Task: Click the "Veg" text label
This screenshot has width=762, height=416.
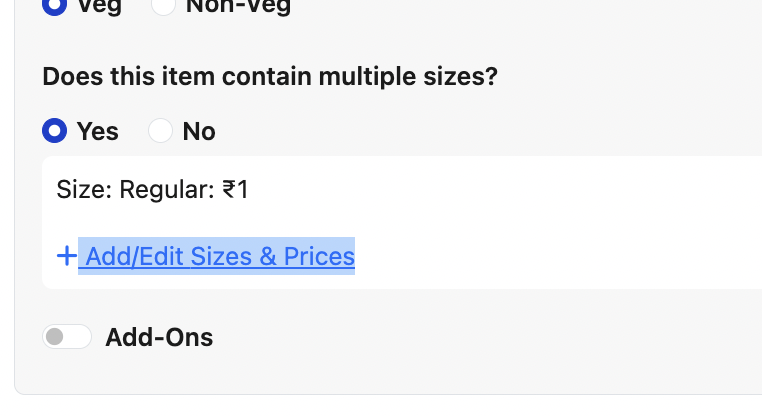Action: (100, 5)
